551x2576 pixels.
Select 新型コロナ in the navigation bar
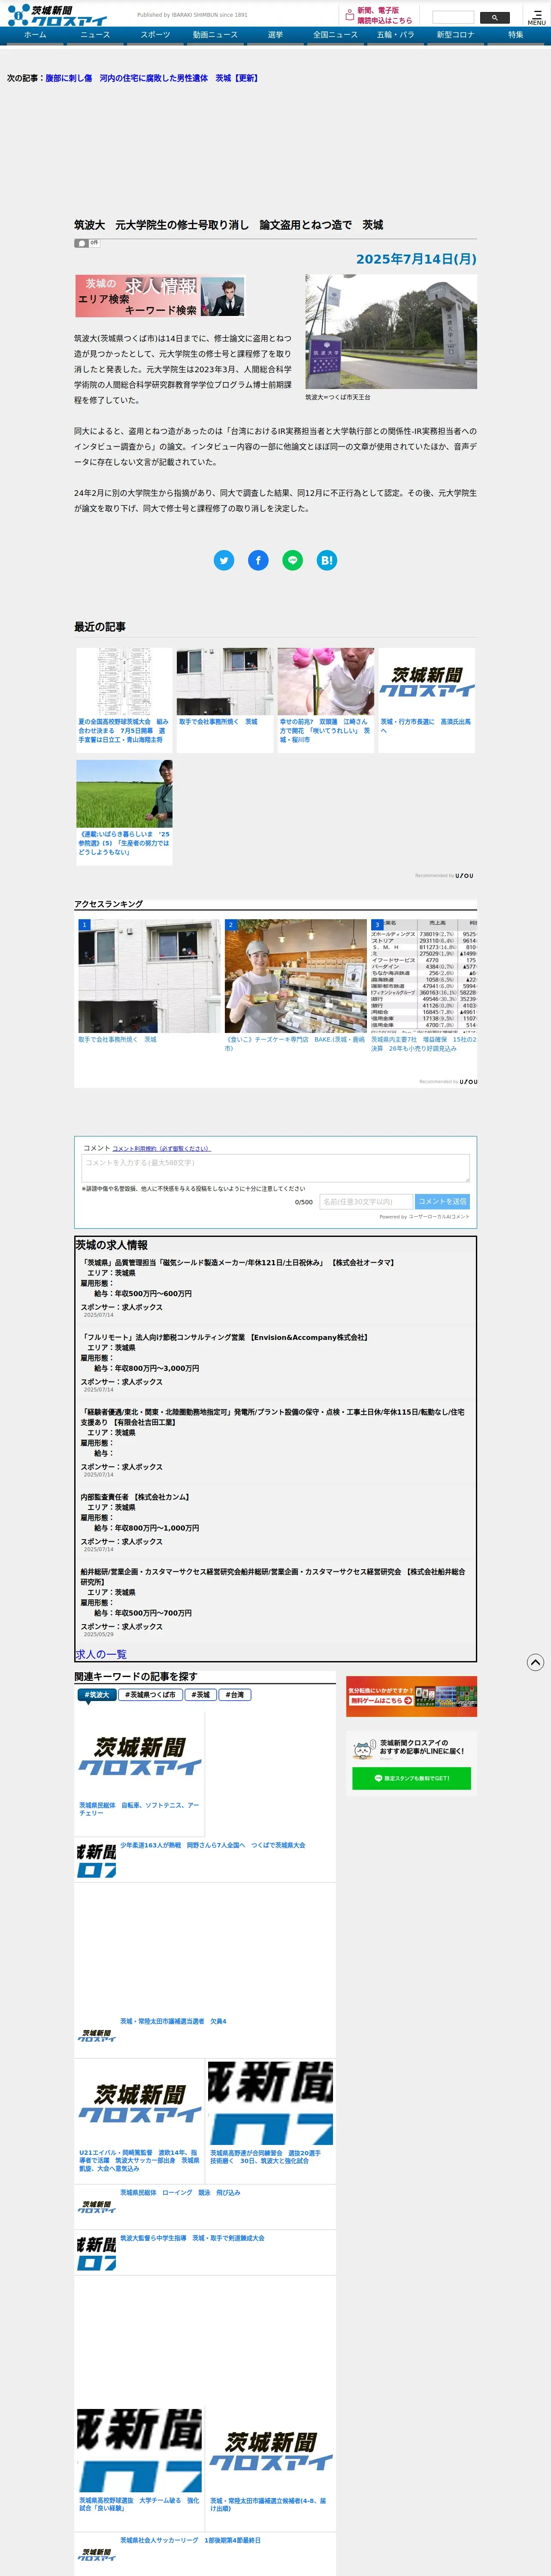point(455,35)
